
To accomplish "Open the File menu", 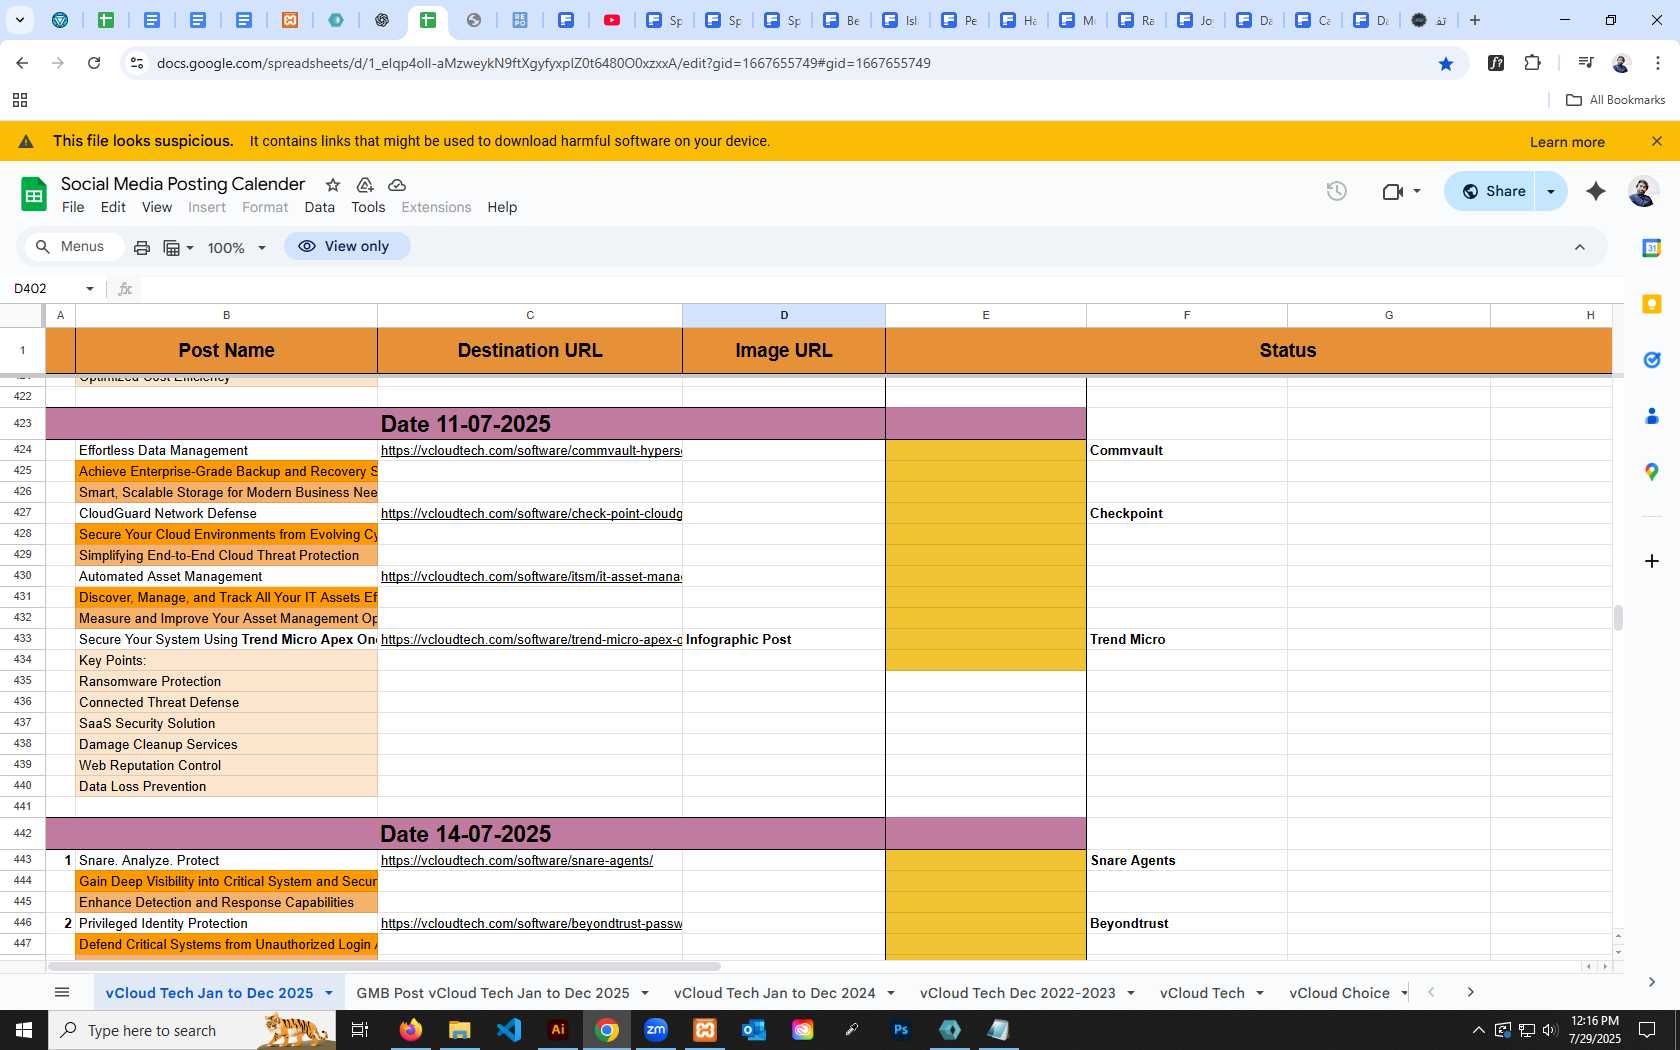I will click(73, 207).
